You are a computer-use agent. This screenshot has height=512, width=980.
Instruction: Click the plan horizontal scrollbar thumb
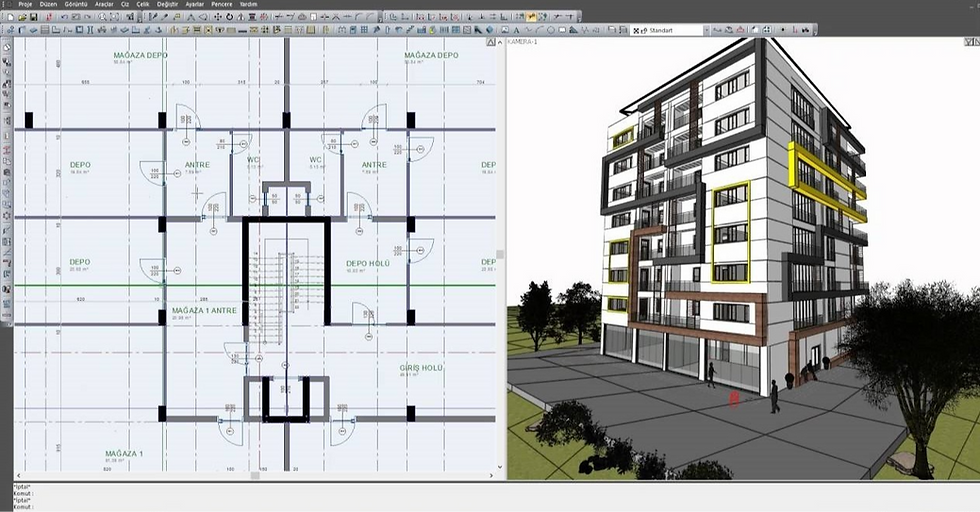click(x=255, y=476)
